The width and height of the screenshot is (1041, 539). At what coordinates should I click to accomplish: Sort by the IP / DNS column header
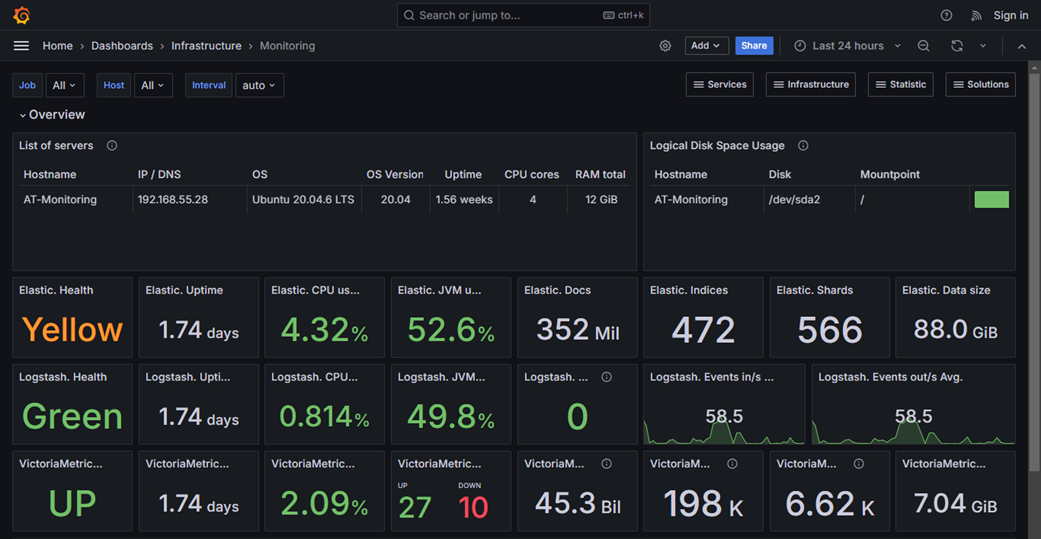pos(159,175)
